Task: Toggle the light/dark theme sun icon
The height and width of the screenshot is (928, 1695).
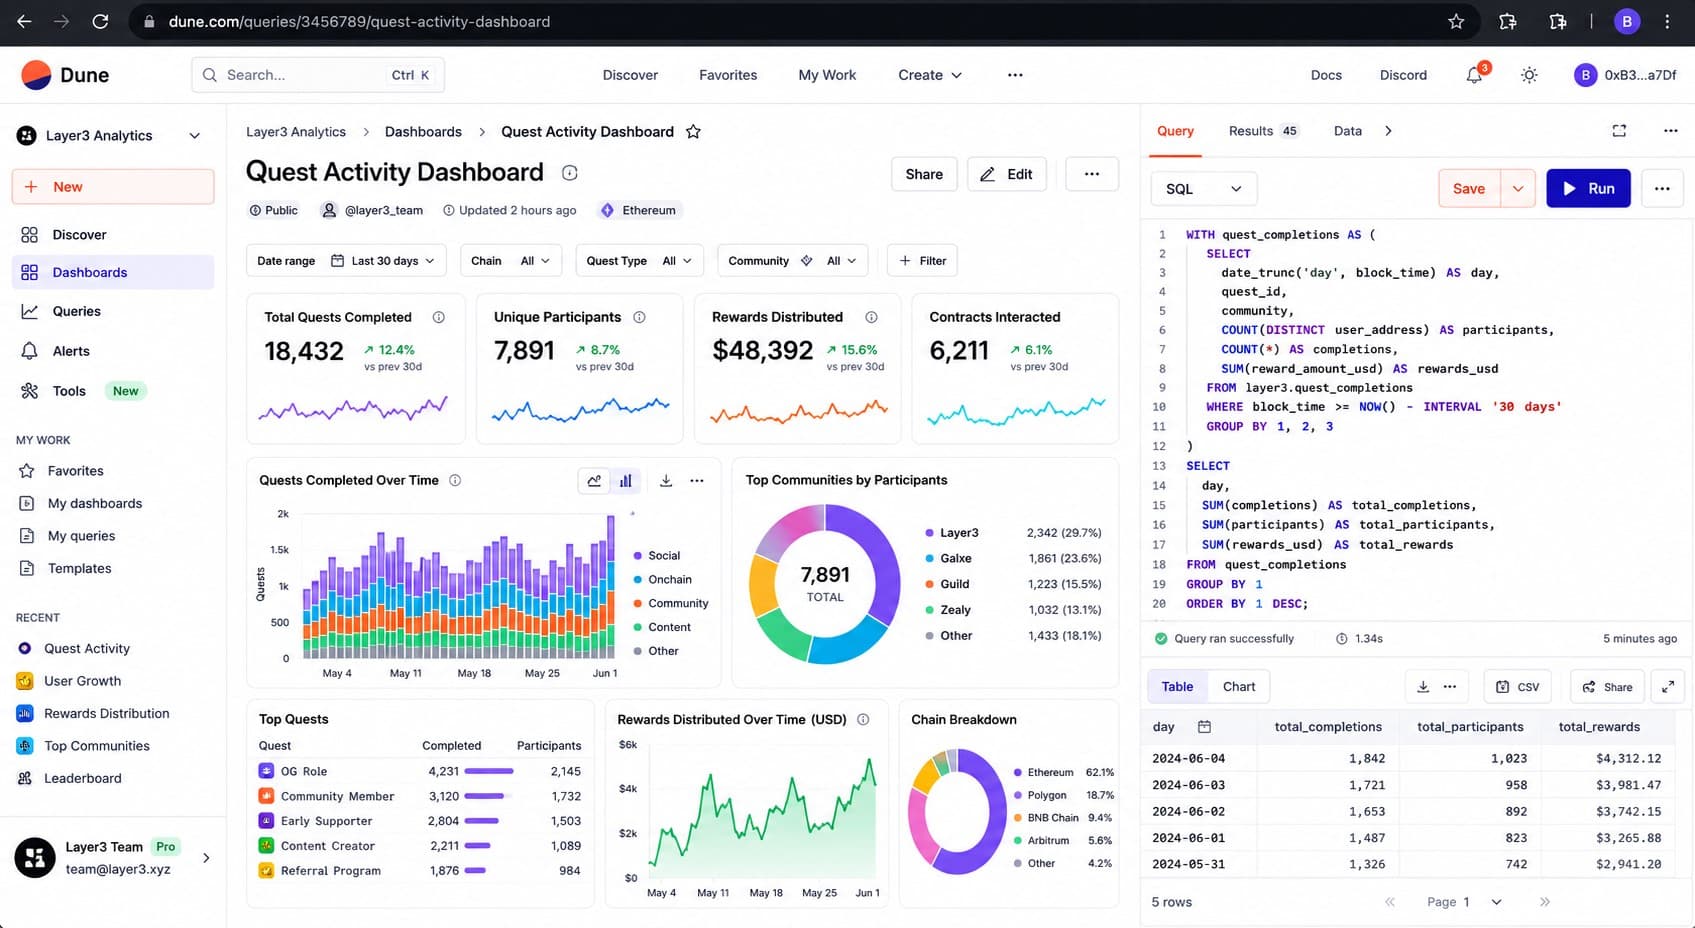Action: [1529, 75]
